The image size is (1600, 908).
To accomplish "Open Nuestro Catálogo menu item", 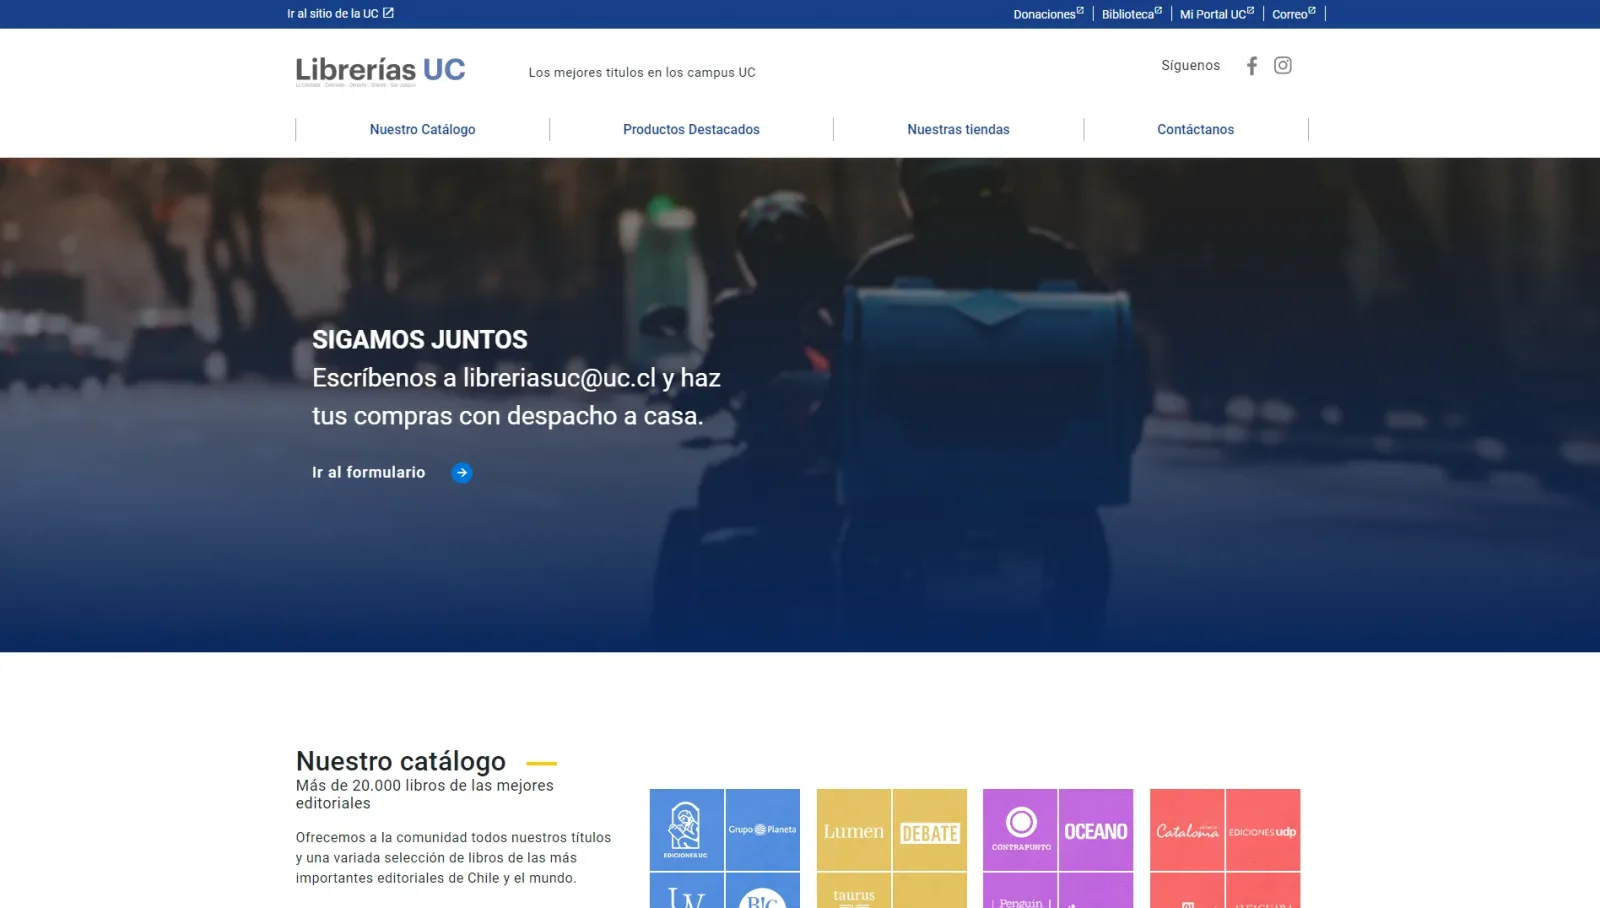I will click(x=422, y=129).
